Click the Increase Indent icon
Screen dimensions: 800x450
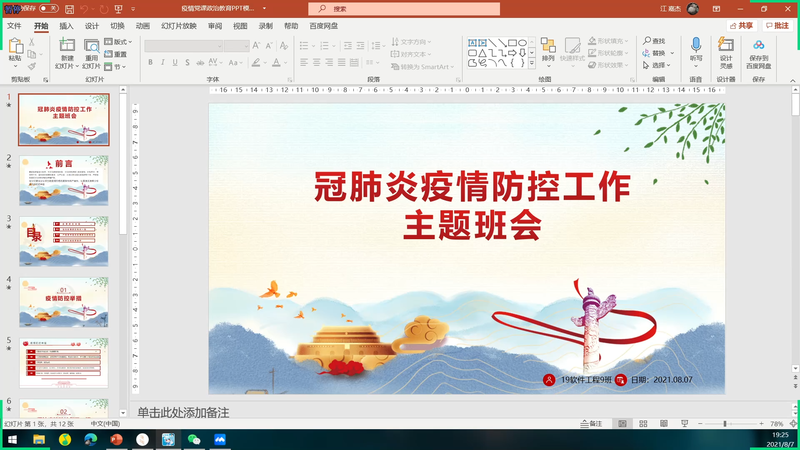[360, 46]
